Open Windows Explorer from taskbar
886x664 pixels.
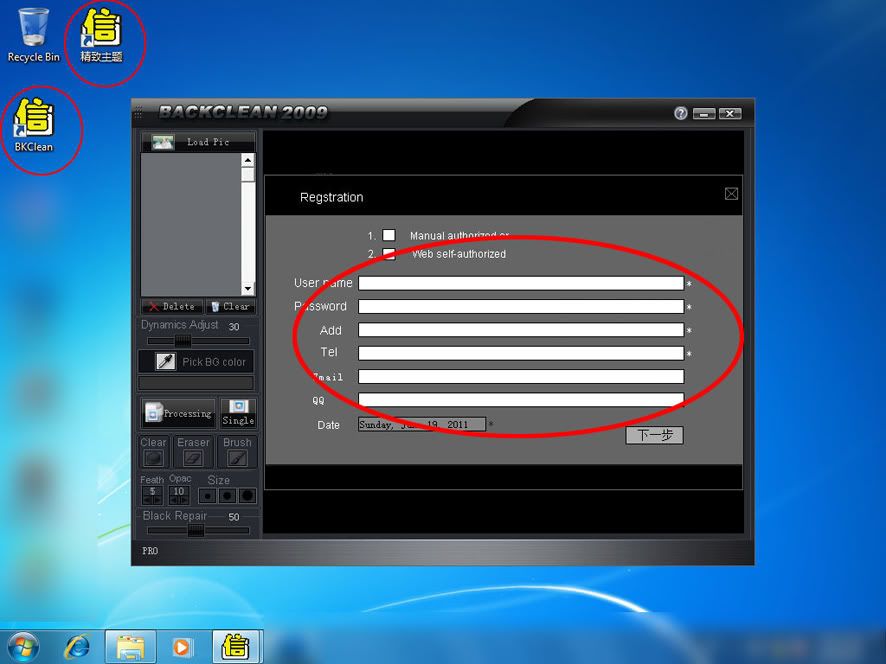(x=130, y=647)
